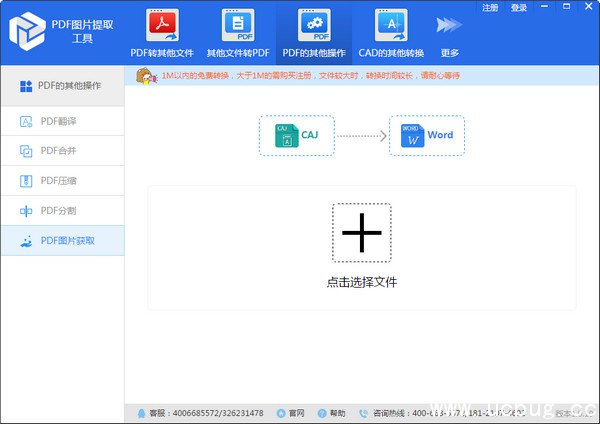Viewport: 600px width, 424px height.
Task: Click the 登录 link
Action: click(x=519, y=8)
